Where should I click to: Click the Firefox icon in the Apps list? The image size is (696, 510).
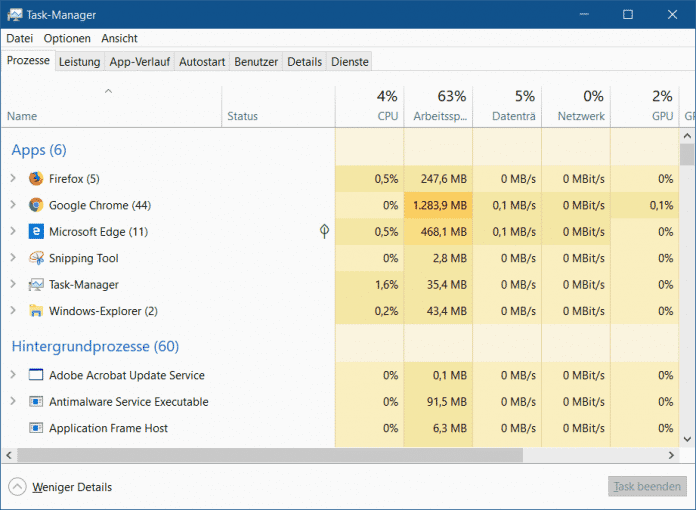(36, 179)
